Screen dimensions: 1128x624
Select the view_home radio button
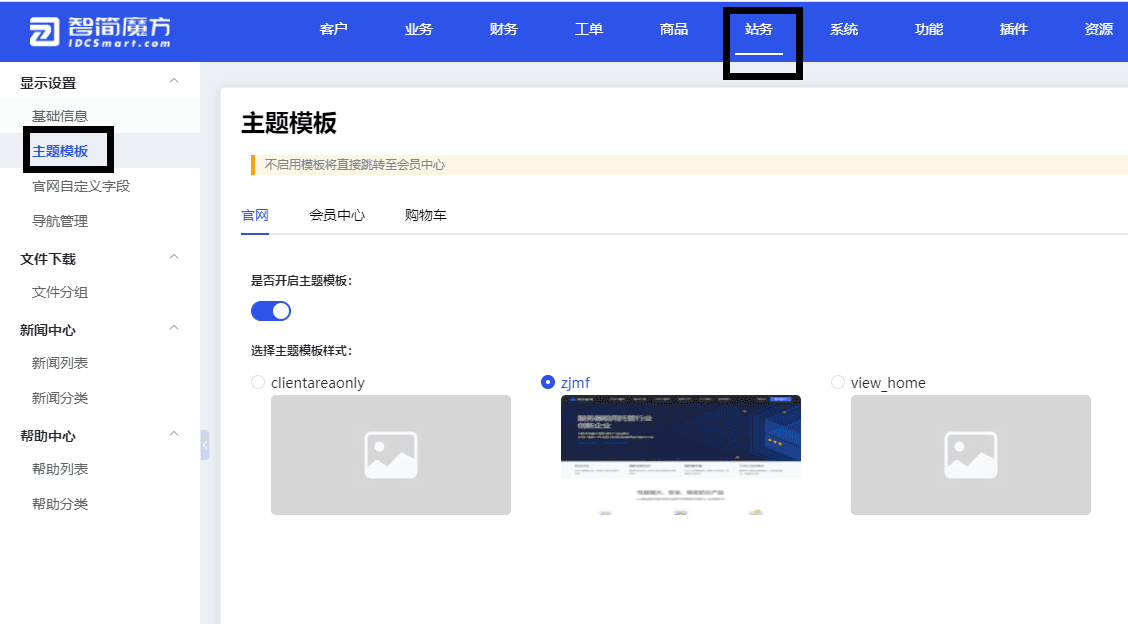coord(837,382)
